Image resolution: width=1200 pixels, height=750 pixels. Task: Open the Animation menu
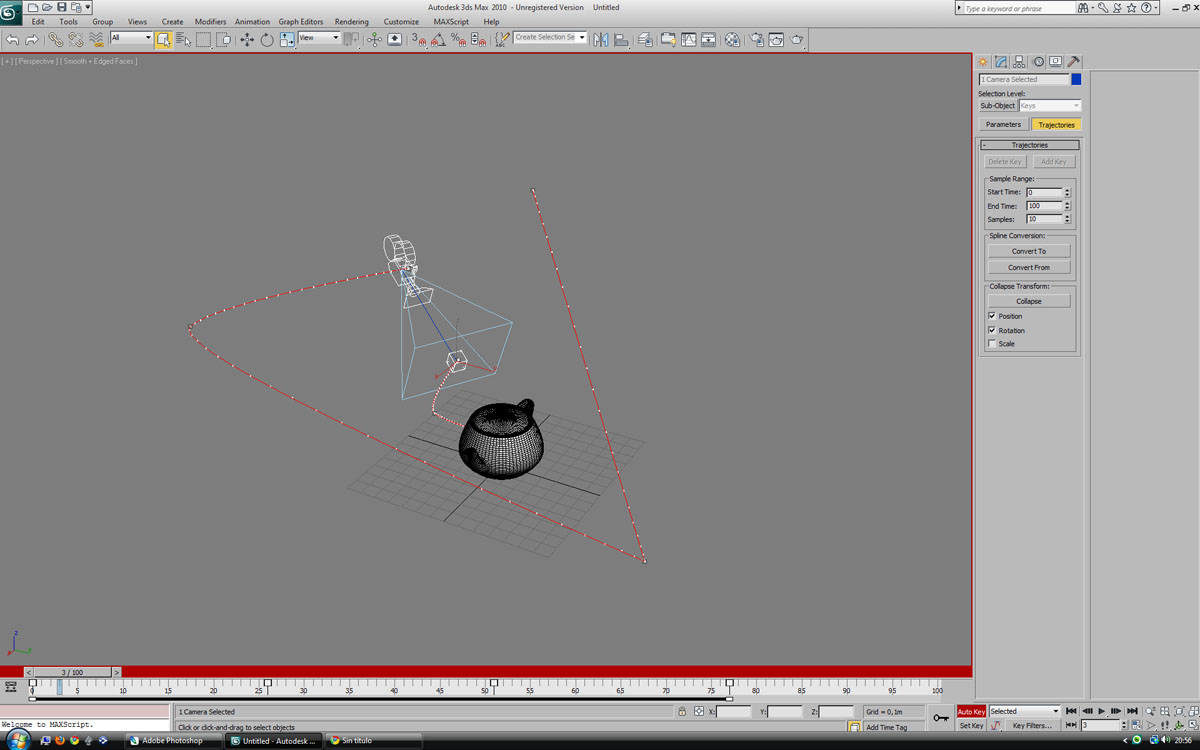pos(252,21)
